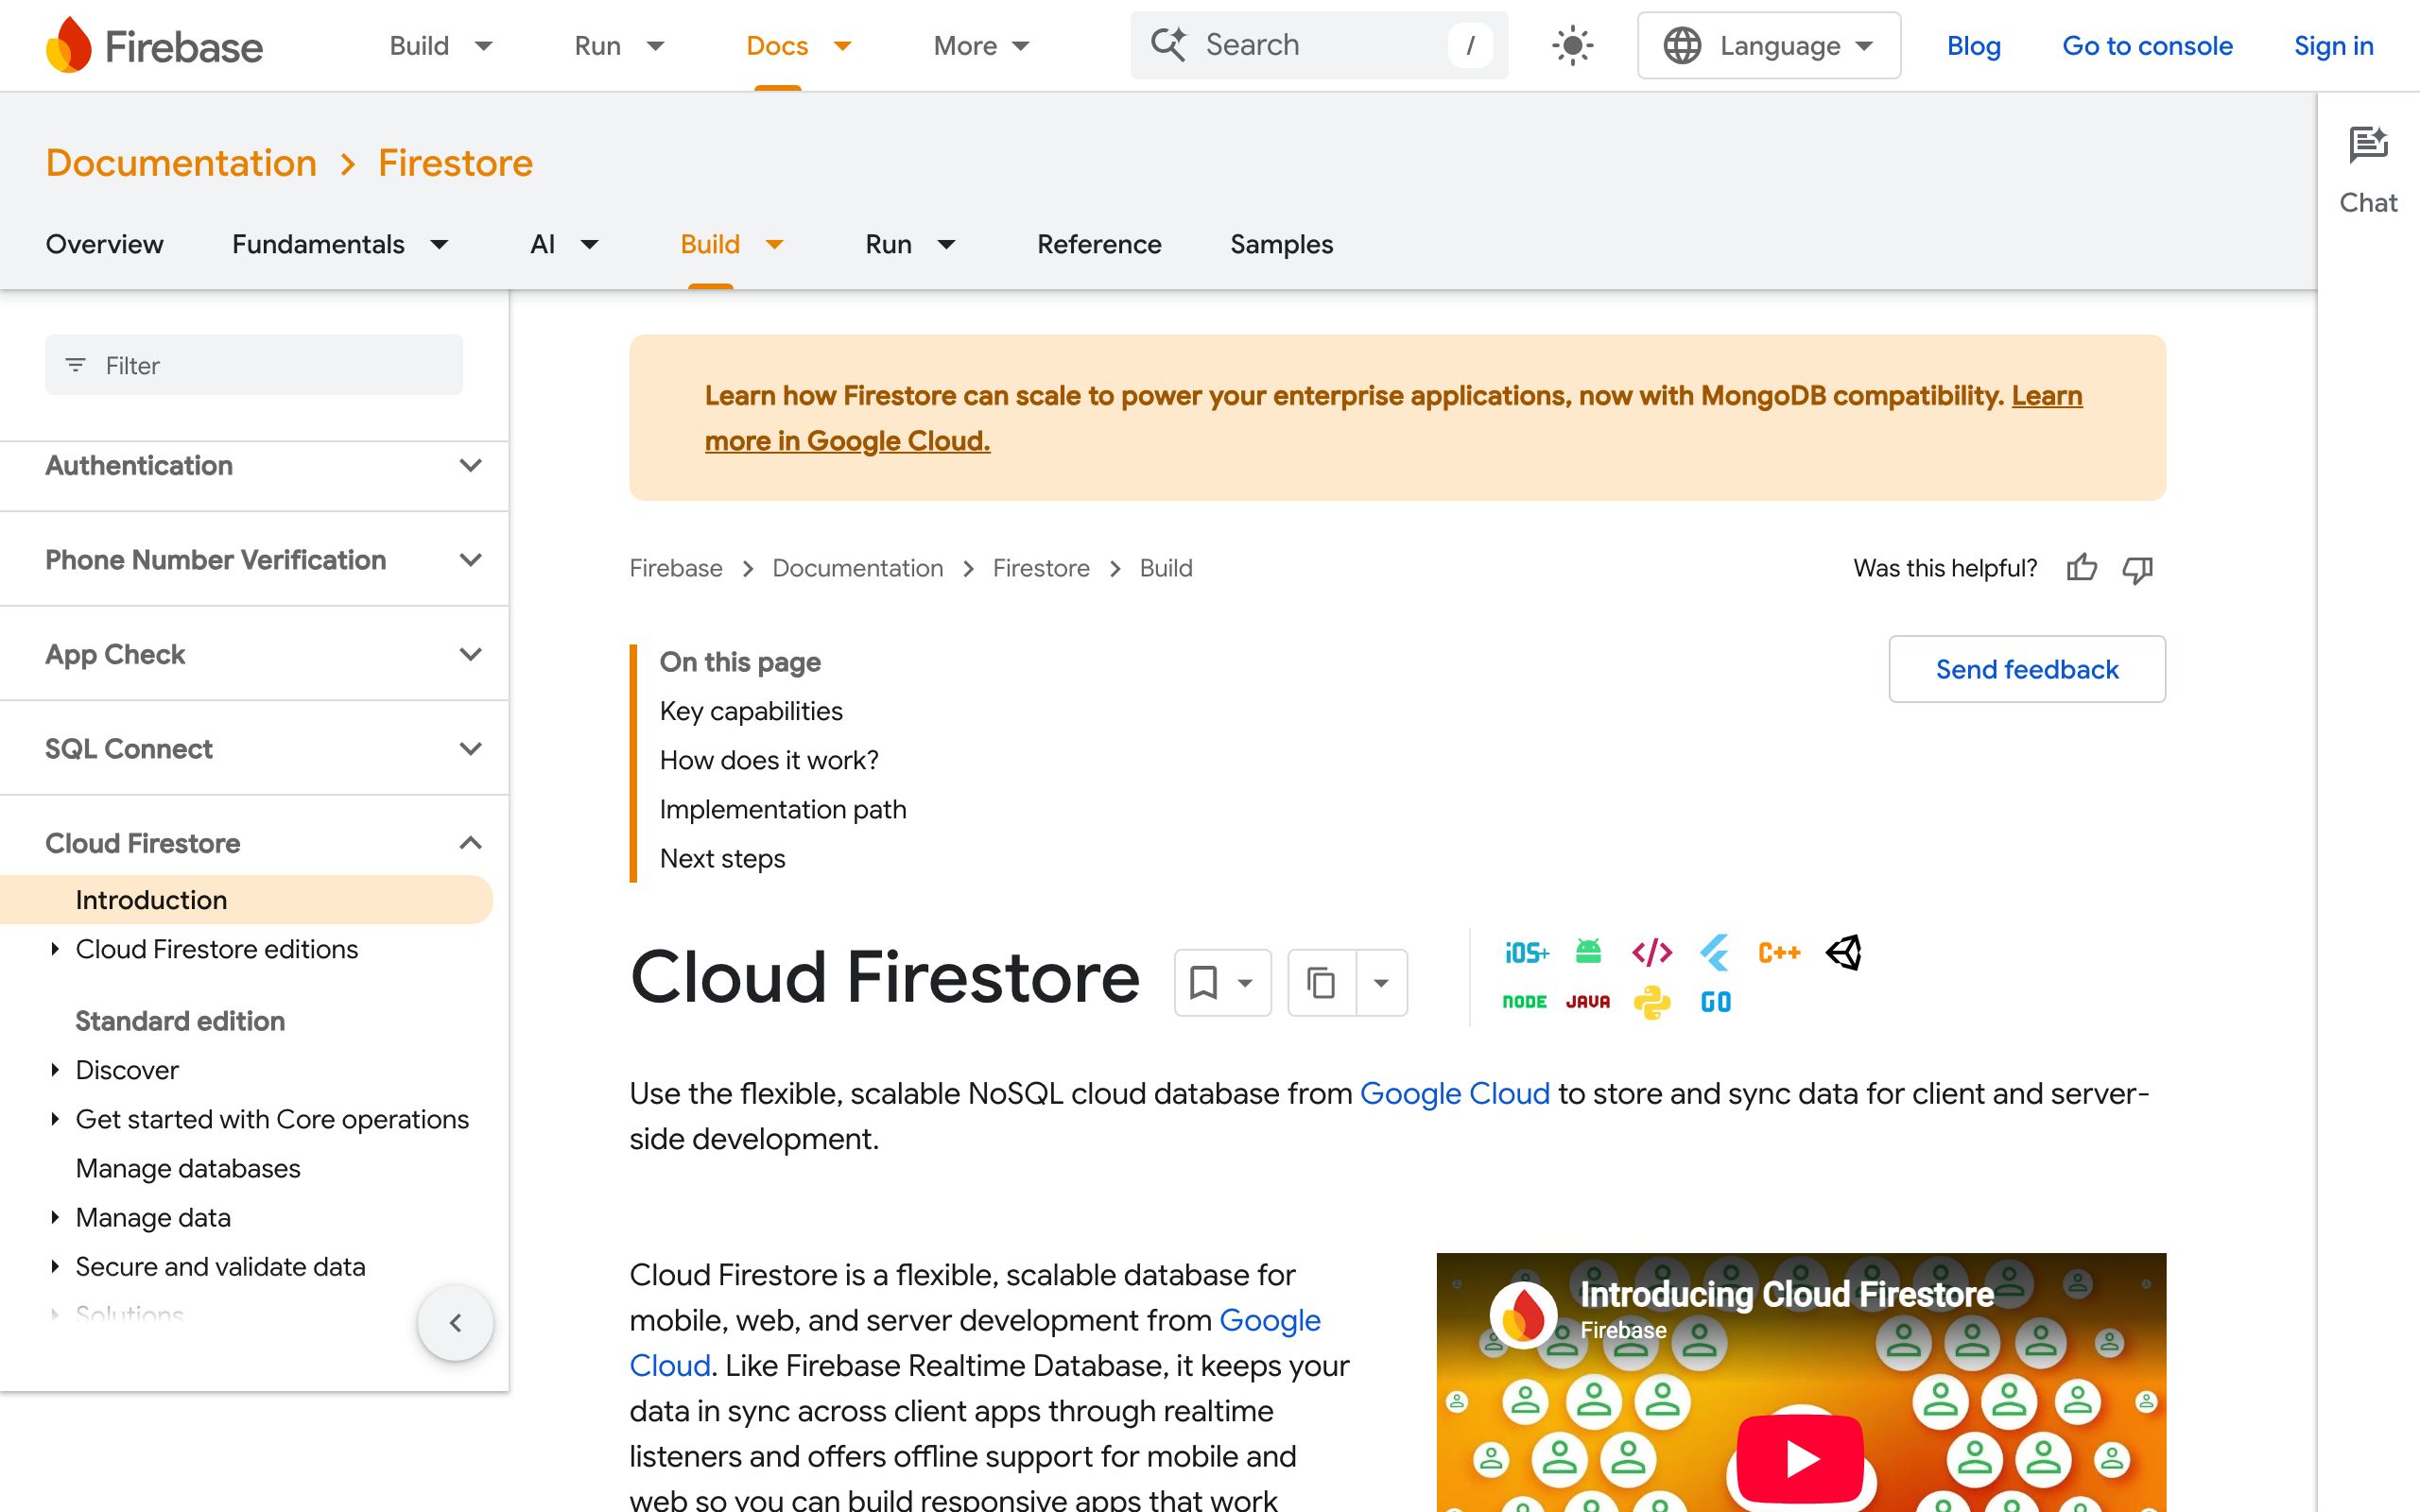The image size is (2420, 1512).
Task: Collapse the sidebar with arrow button
Action: (x=455, y=1323)
